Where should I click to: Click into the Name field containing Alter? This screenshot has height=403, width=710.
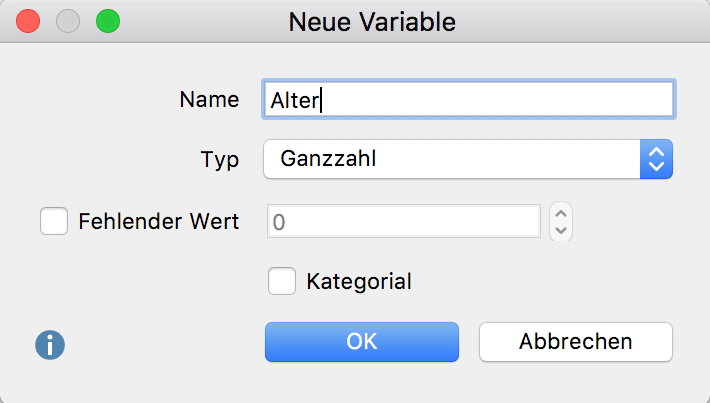(469, 99)
